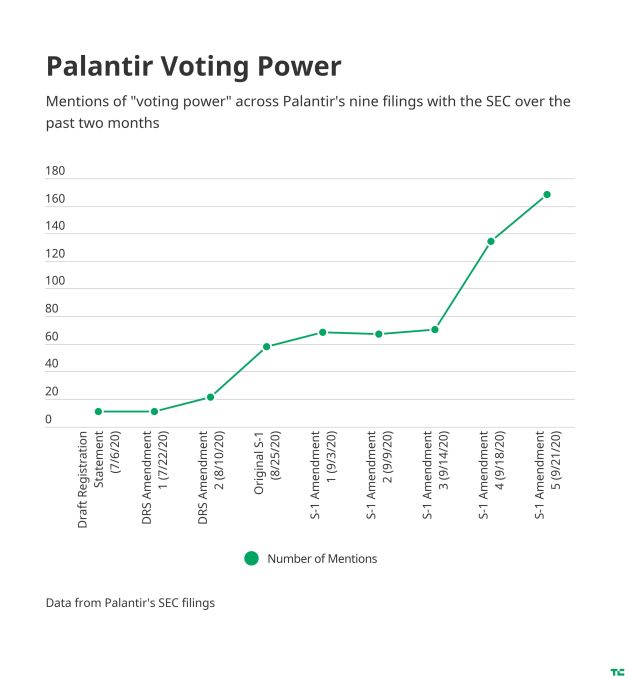Click the DRS Amendment 2 (8/10/20) axis label
This screenshot has height=679, width=631.
210,478
